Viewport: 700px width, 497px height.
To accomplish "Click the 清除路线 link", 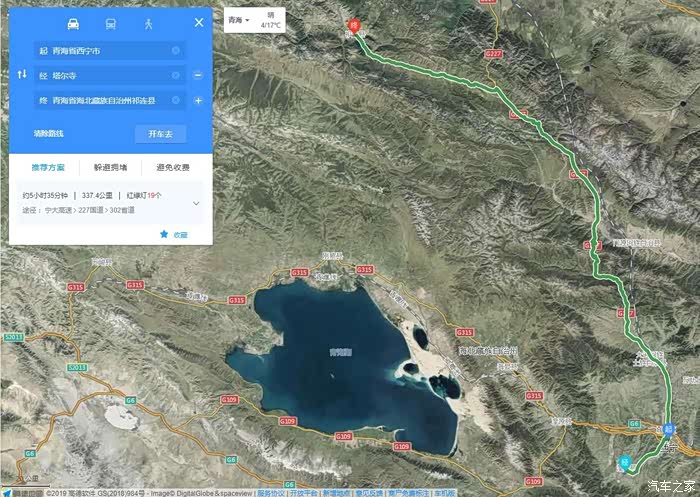I will 48,134.
